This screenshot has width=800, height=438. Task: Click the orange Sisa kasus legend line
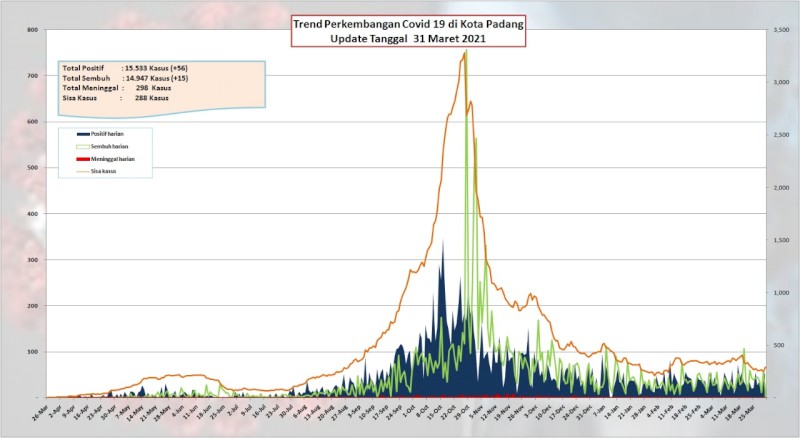[x=83, y=172]
